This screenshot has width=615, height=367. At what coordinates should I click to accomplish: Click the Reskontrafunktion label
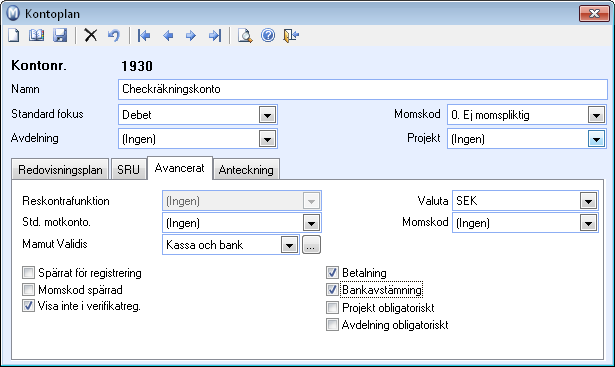[x=66, y=201]
